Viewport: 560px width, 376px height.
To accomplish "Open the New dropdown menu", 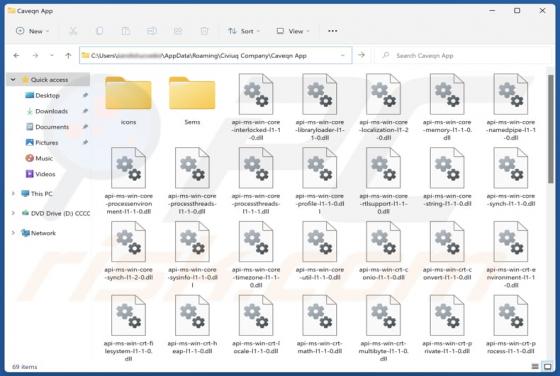I will coord(32,31).
